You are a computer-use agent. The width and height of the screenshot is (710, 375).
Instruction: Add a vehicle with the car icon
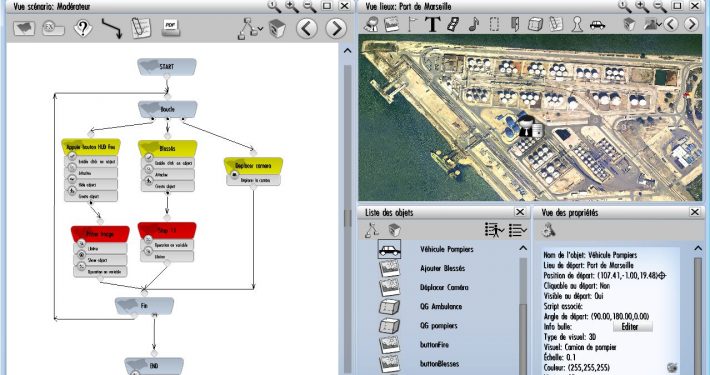click(597, 25)
